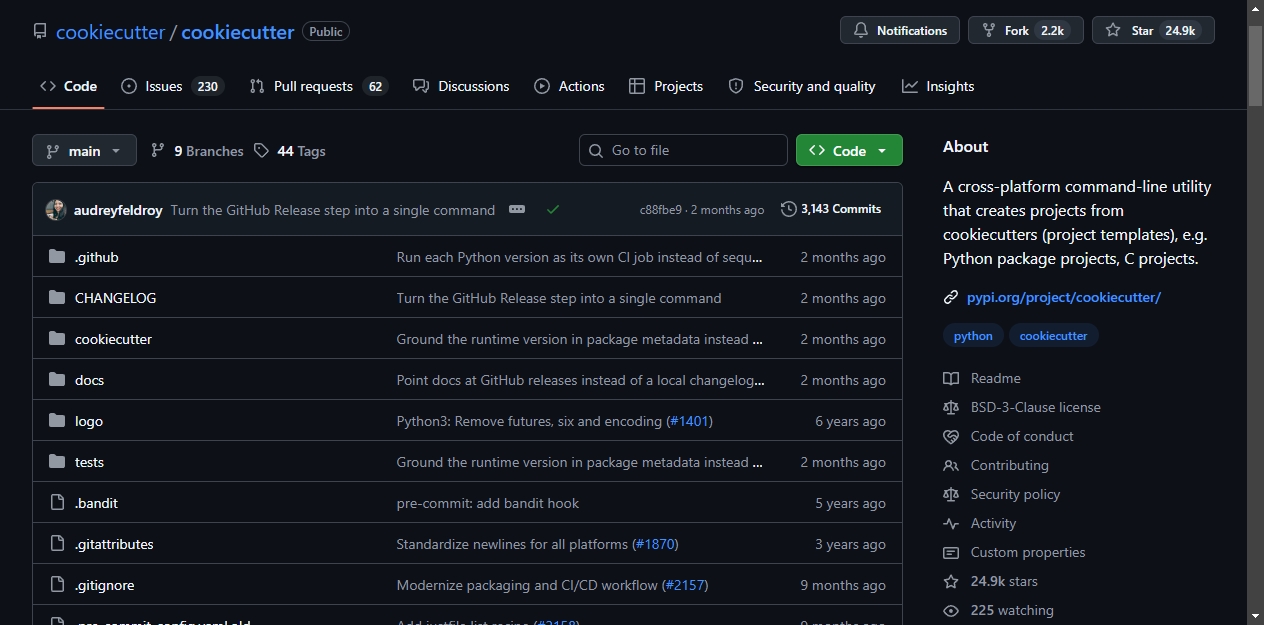1264x625 pixels.
Task: Expand the main branch dropdown
Action: tap(84, 151)
